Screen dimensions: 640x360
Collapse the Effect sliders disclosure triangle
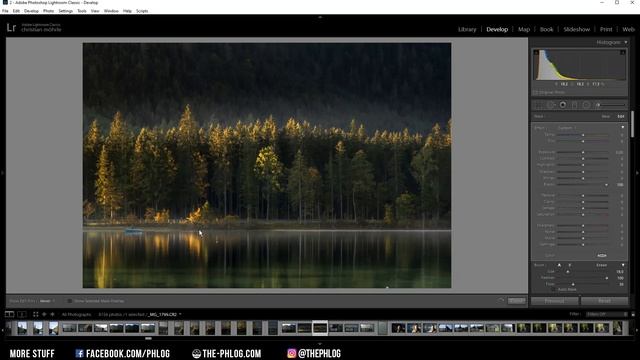click(x=622, y=127)
